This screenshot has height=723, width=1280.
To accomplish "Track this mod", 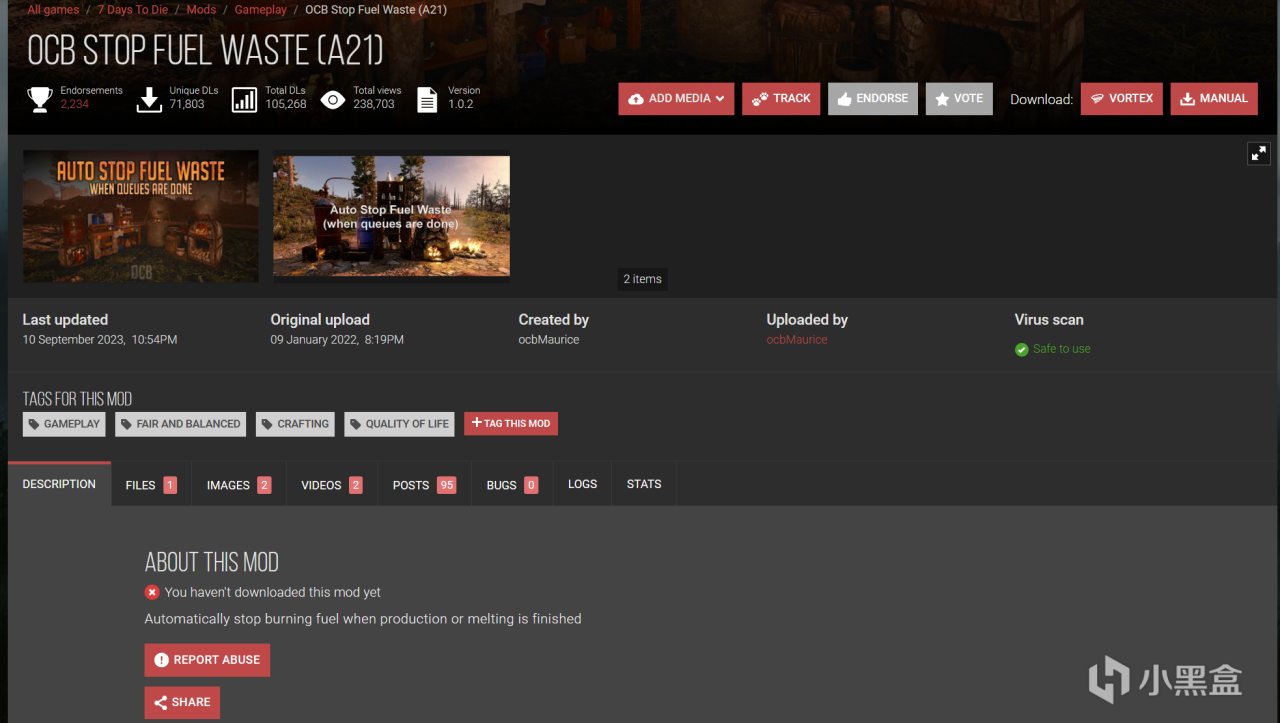I will [781, 99].
